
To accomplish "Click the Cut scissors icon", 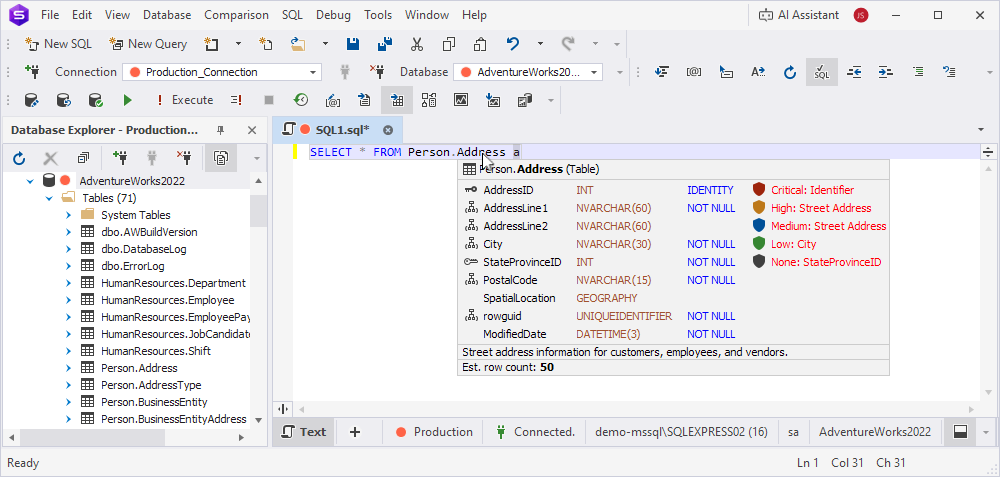I will (417, 44).
